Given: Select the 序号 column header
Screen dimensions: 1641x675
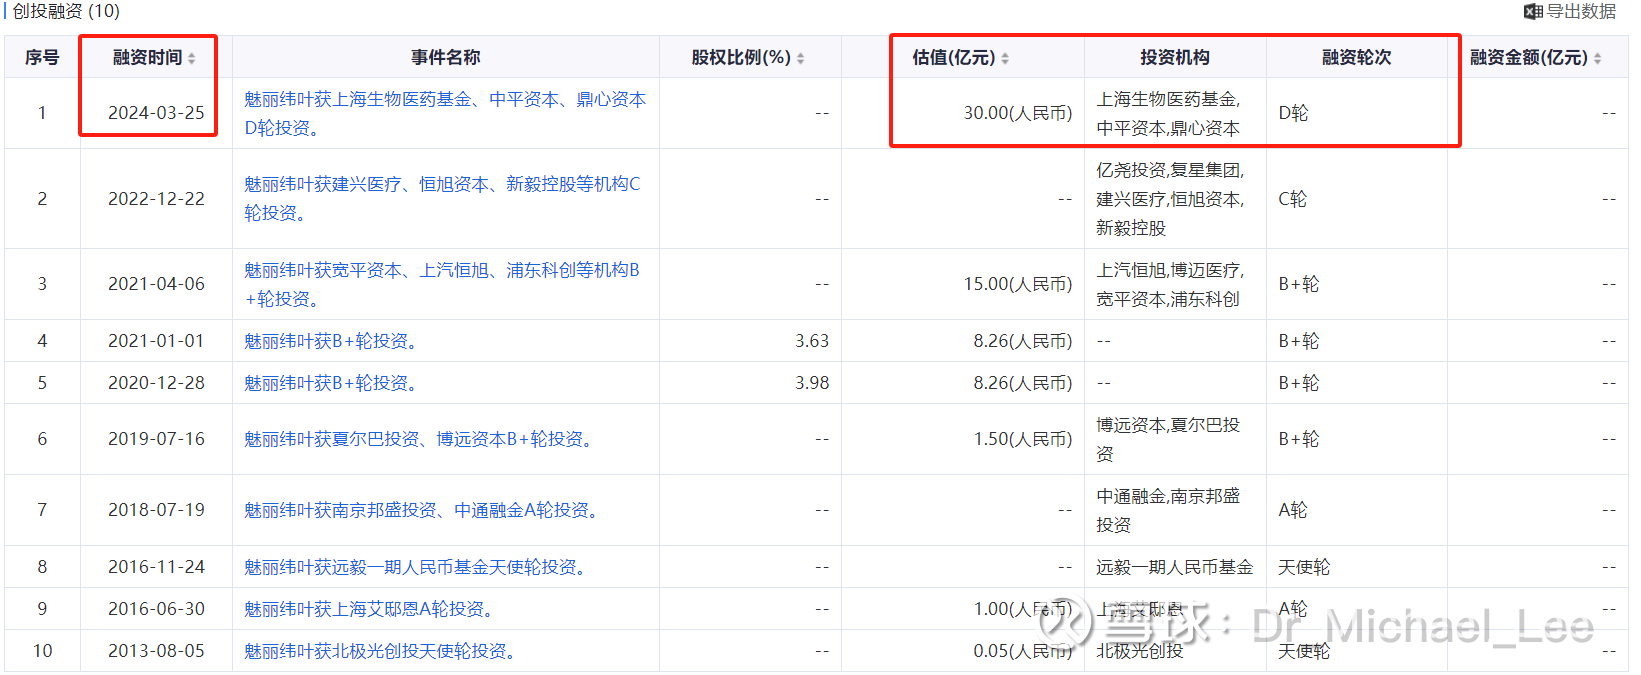Looking at the screenshot, I should (42, 57).
